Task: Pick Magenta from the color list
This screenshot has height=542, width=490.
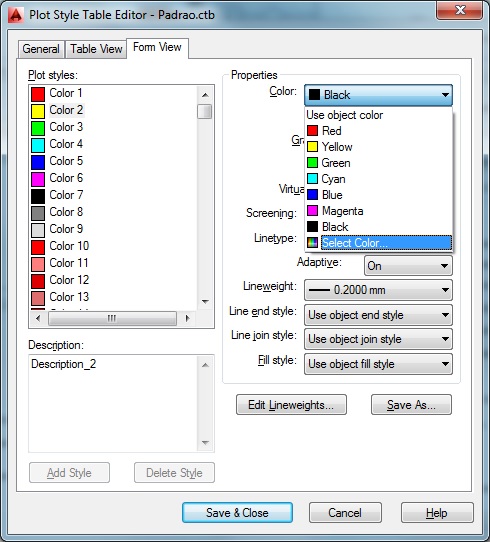Action: 379,211
